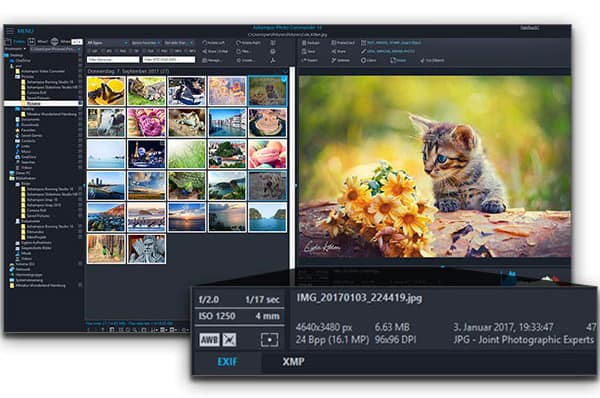Click the Share icon beside Rotate left
This screenshot has height=398, width=600.
point(205,51)
